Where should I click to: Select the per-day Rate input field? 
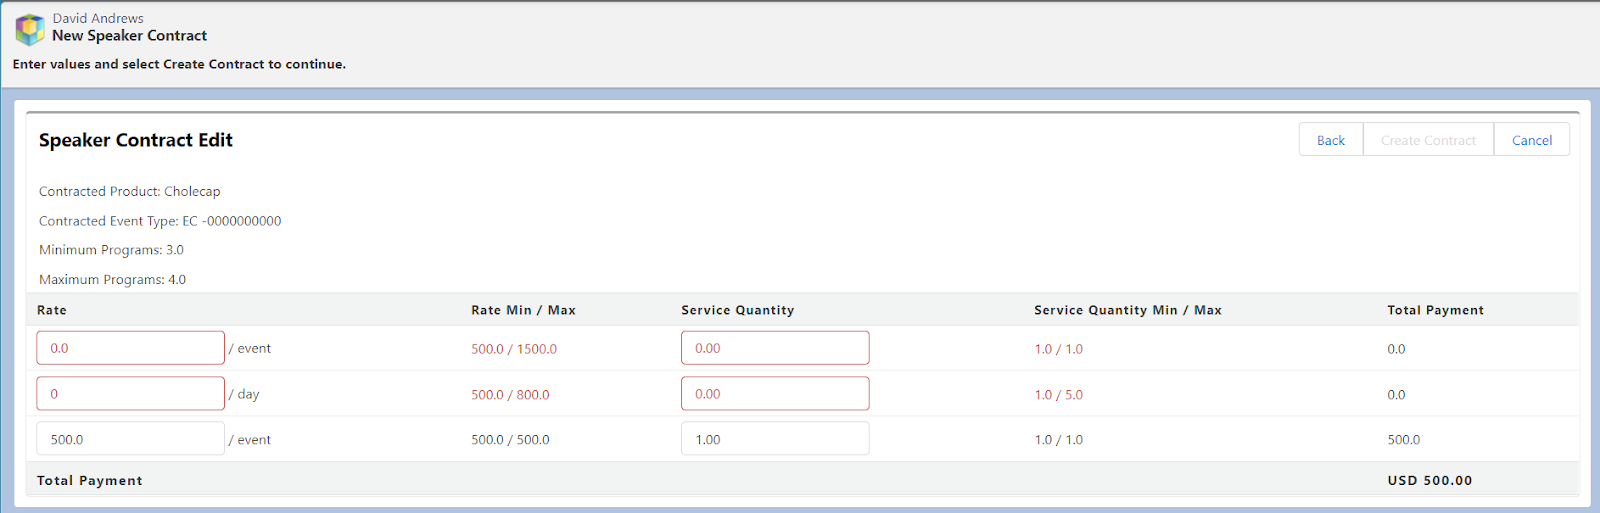click(130, 394)
